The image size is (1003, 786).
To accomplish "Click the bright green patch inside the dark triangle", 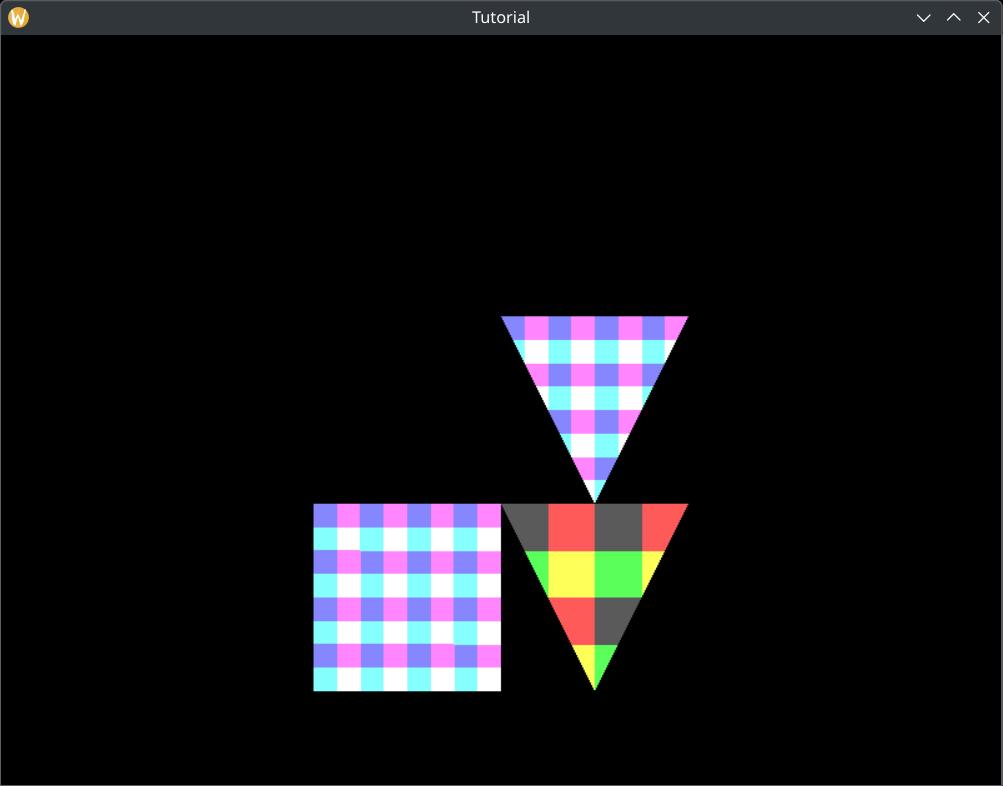I will [618, 574].
